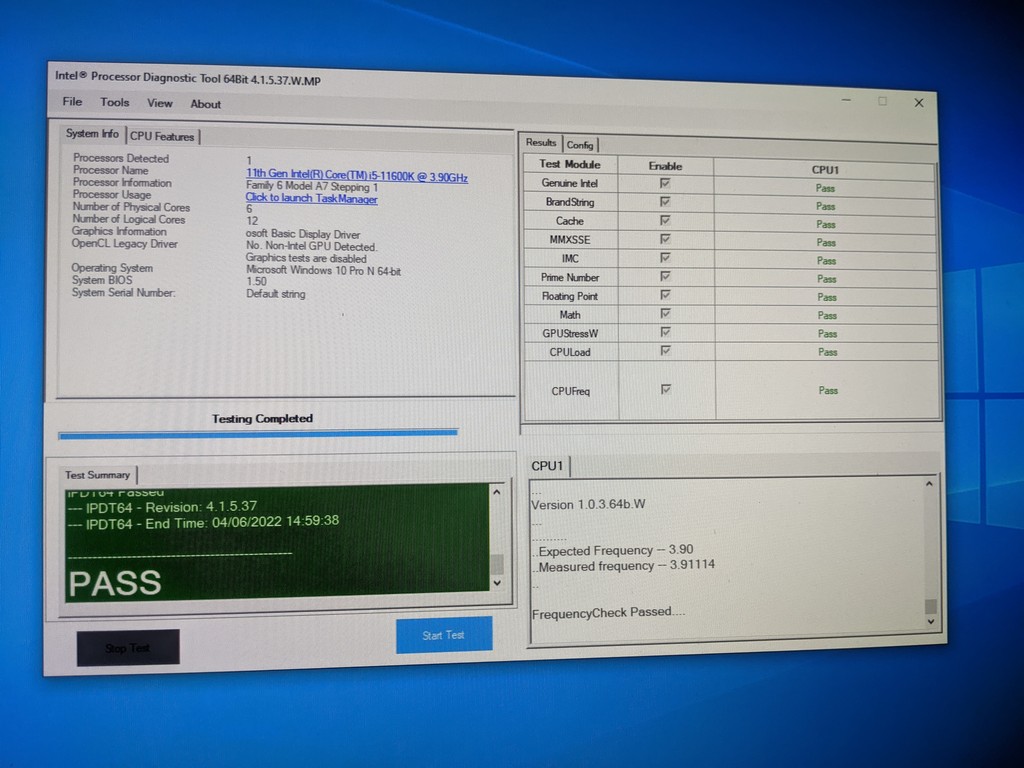Click the Family 6 Model A7 Stepping value
The width and height of the screenshot is (1024, 768).
pos(312,186)
